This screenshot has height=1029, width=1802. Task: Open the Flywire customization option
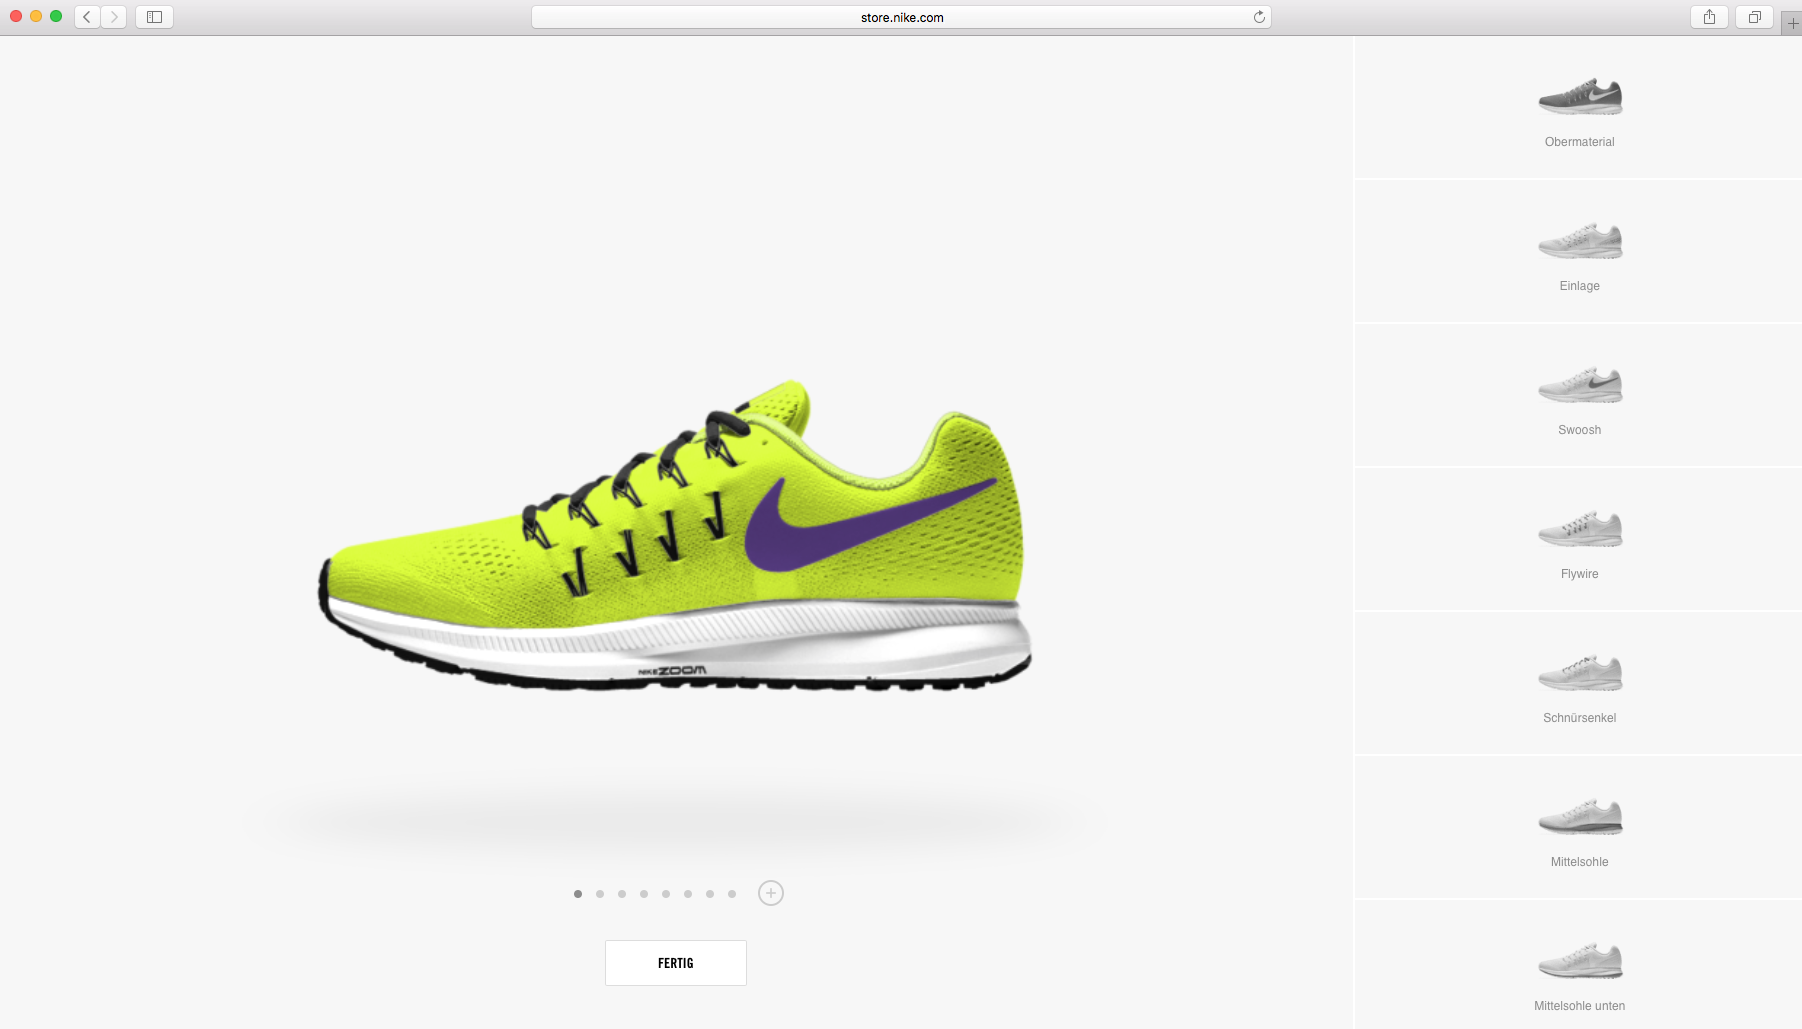(1579, 540)
